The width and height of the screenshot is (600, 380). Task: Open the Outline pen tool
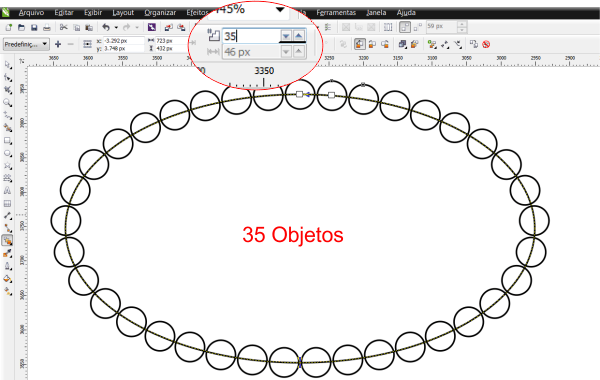(8, 266)
